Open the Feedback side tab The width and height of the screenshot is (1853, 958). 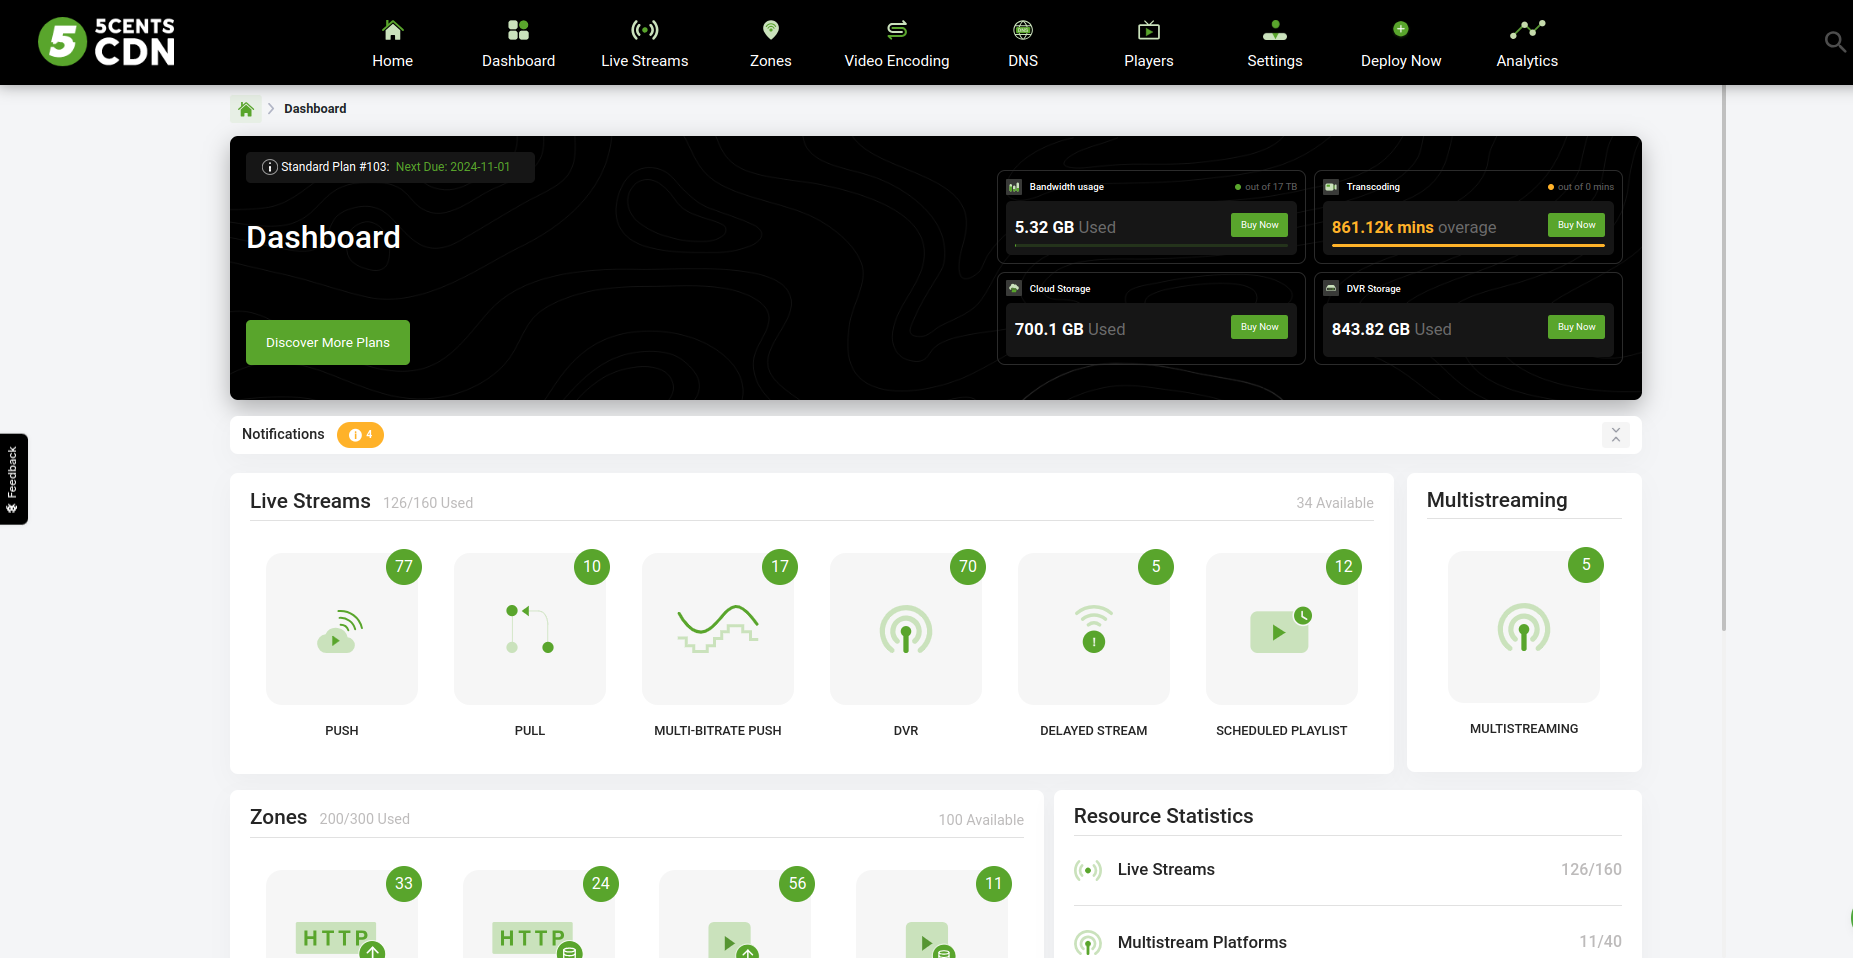pyautogui.click(x=13, y=479)
